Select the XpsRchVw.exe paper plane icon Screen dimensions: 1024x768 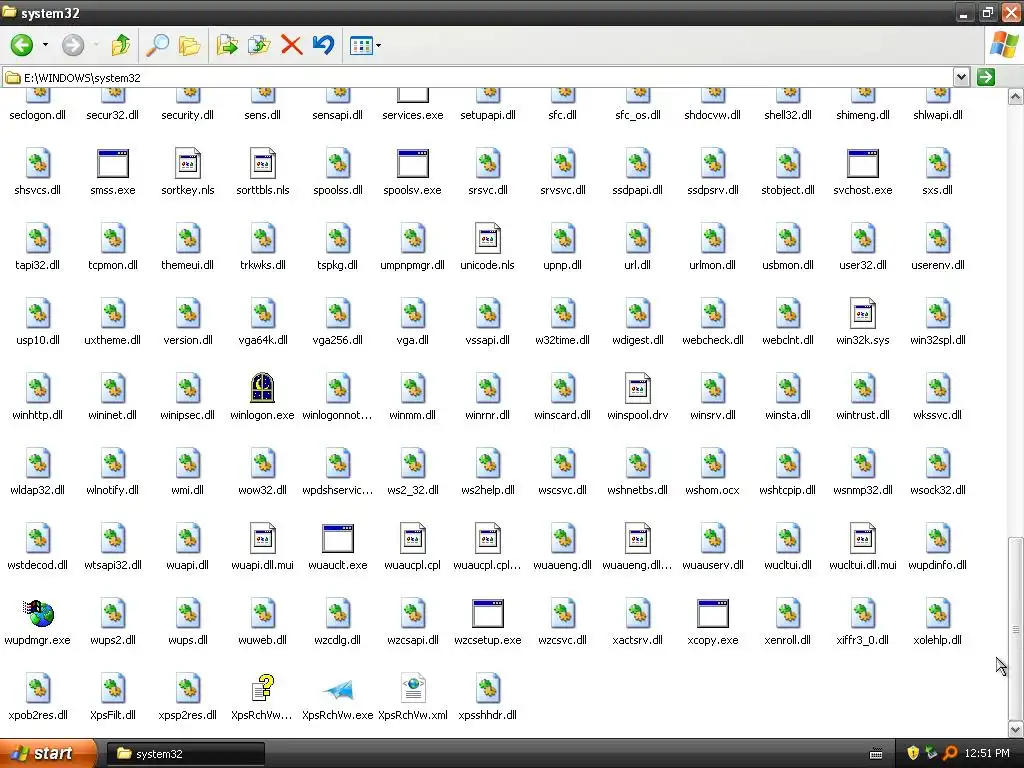point(338,689)
